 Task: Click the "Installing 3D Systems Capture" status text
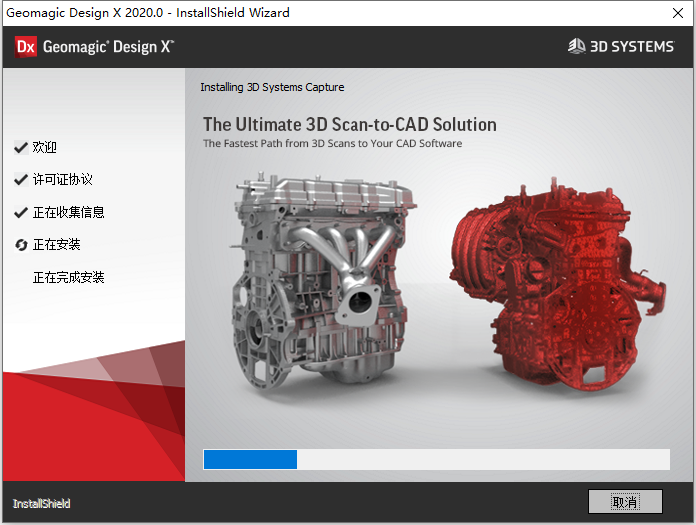point(272,87)
